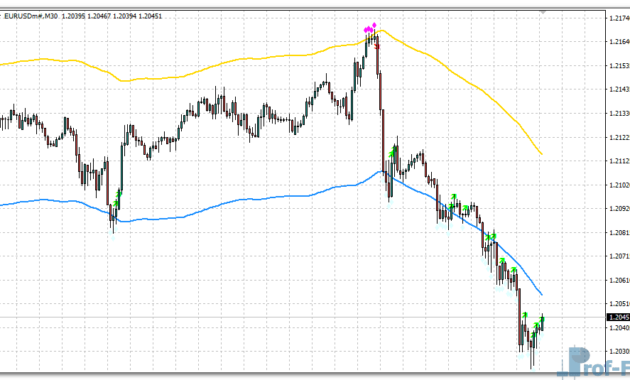The width and height of the screenshot is (630, 380).
Task: Click the 1.2174 price scale label
Action: click(619, 18)
